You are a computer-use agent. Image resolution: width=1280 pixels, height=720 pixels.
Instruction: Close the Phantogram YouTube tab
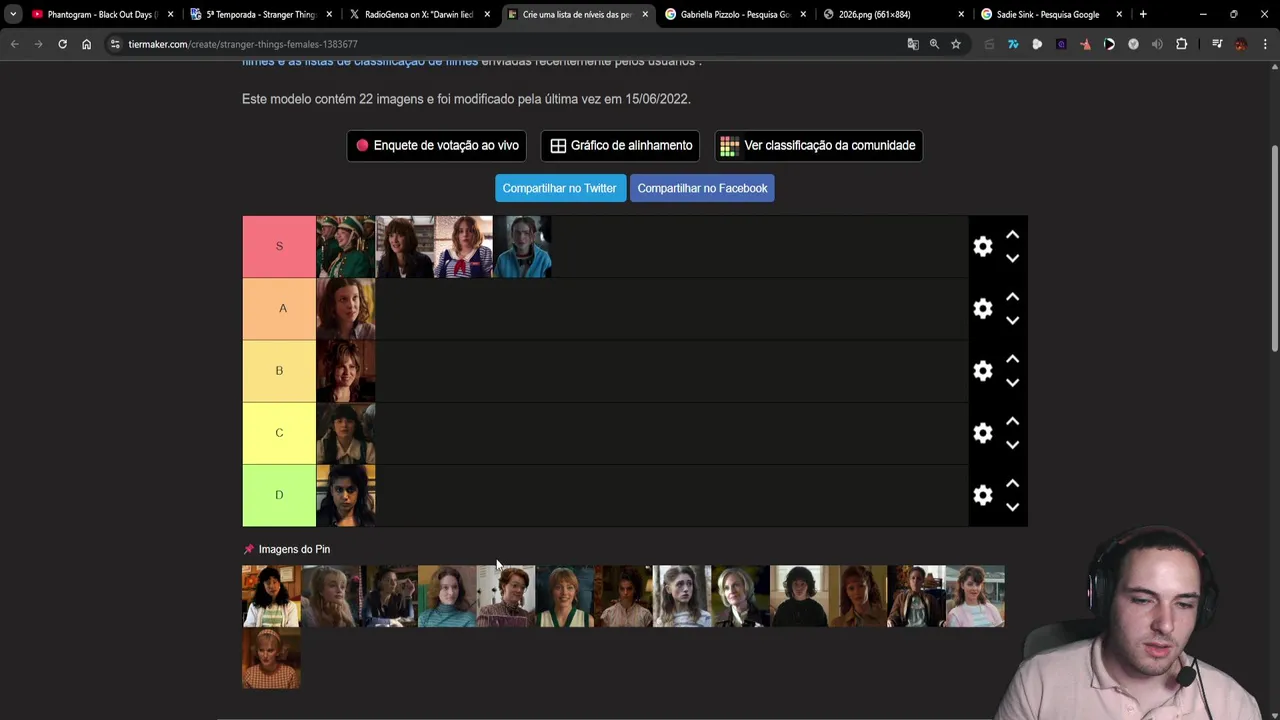170,14
